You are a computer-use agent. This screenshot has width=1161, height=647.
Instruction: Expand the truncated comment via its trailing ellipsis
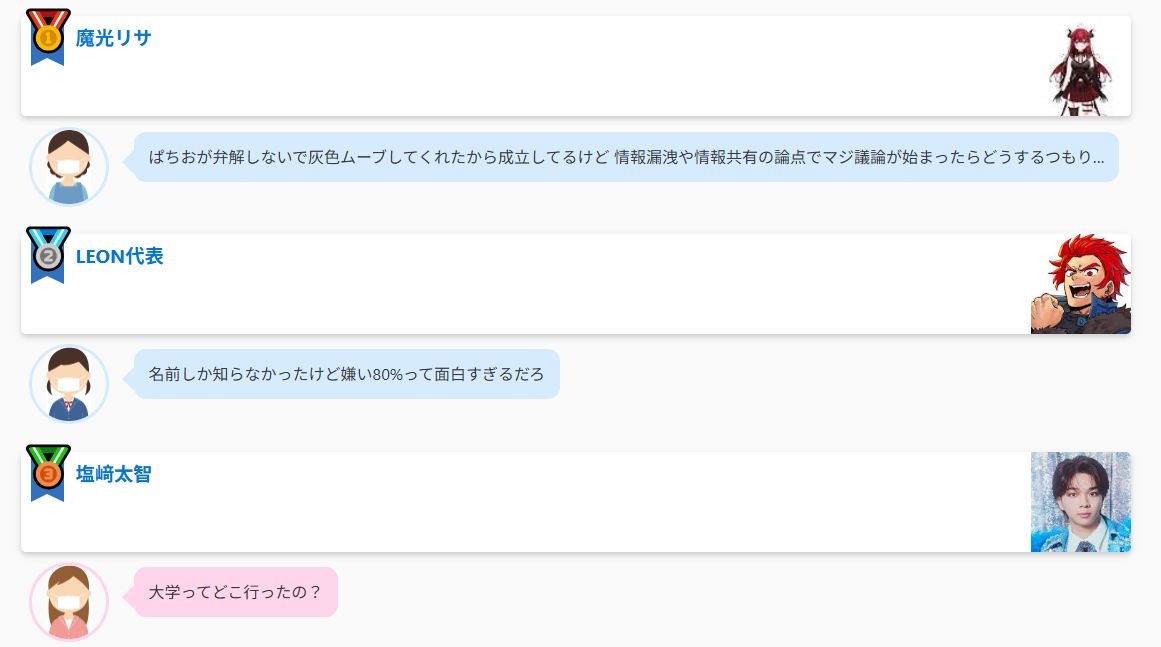pos(1097,158)
